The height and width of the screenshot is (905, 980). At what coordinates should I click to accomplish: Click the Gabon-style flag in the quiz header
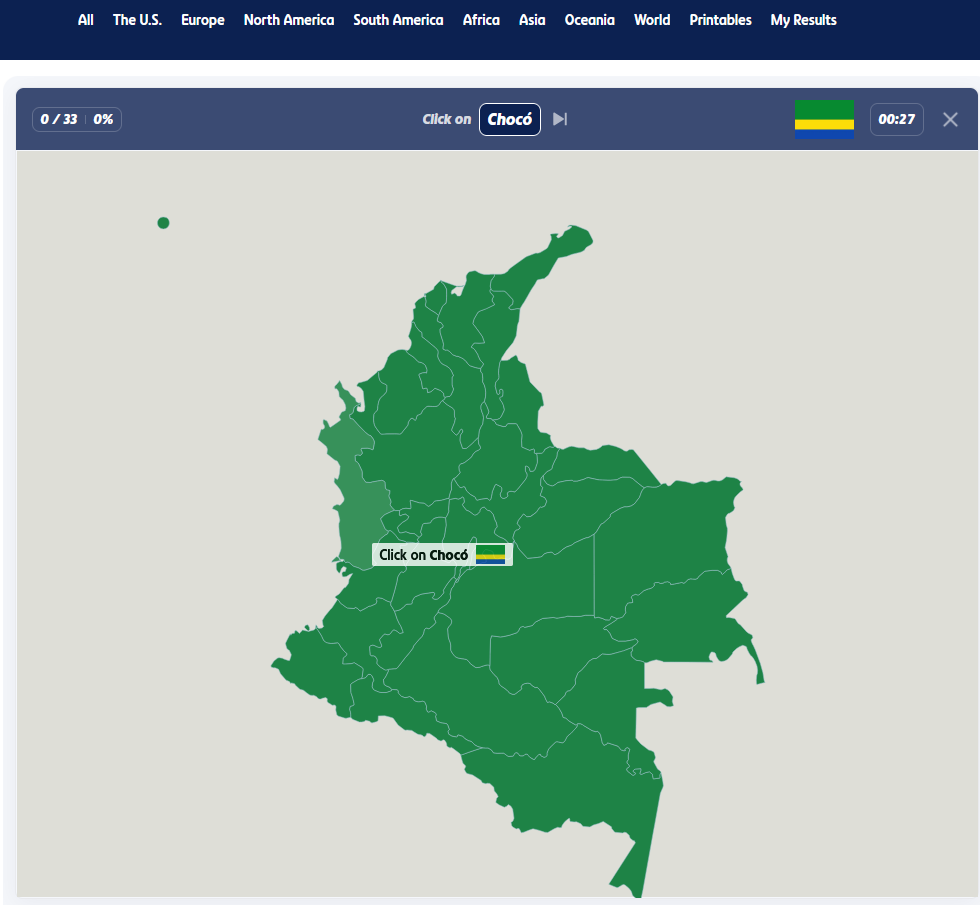pos(824,119)
